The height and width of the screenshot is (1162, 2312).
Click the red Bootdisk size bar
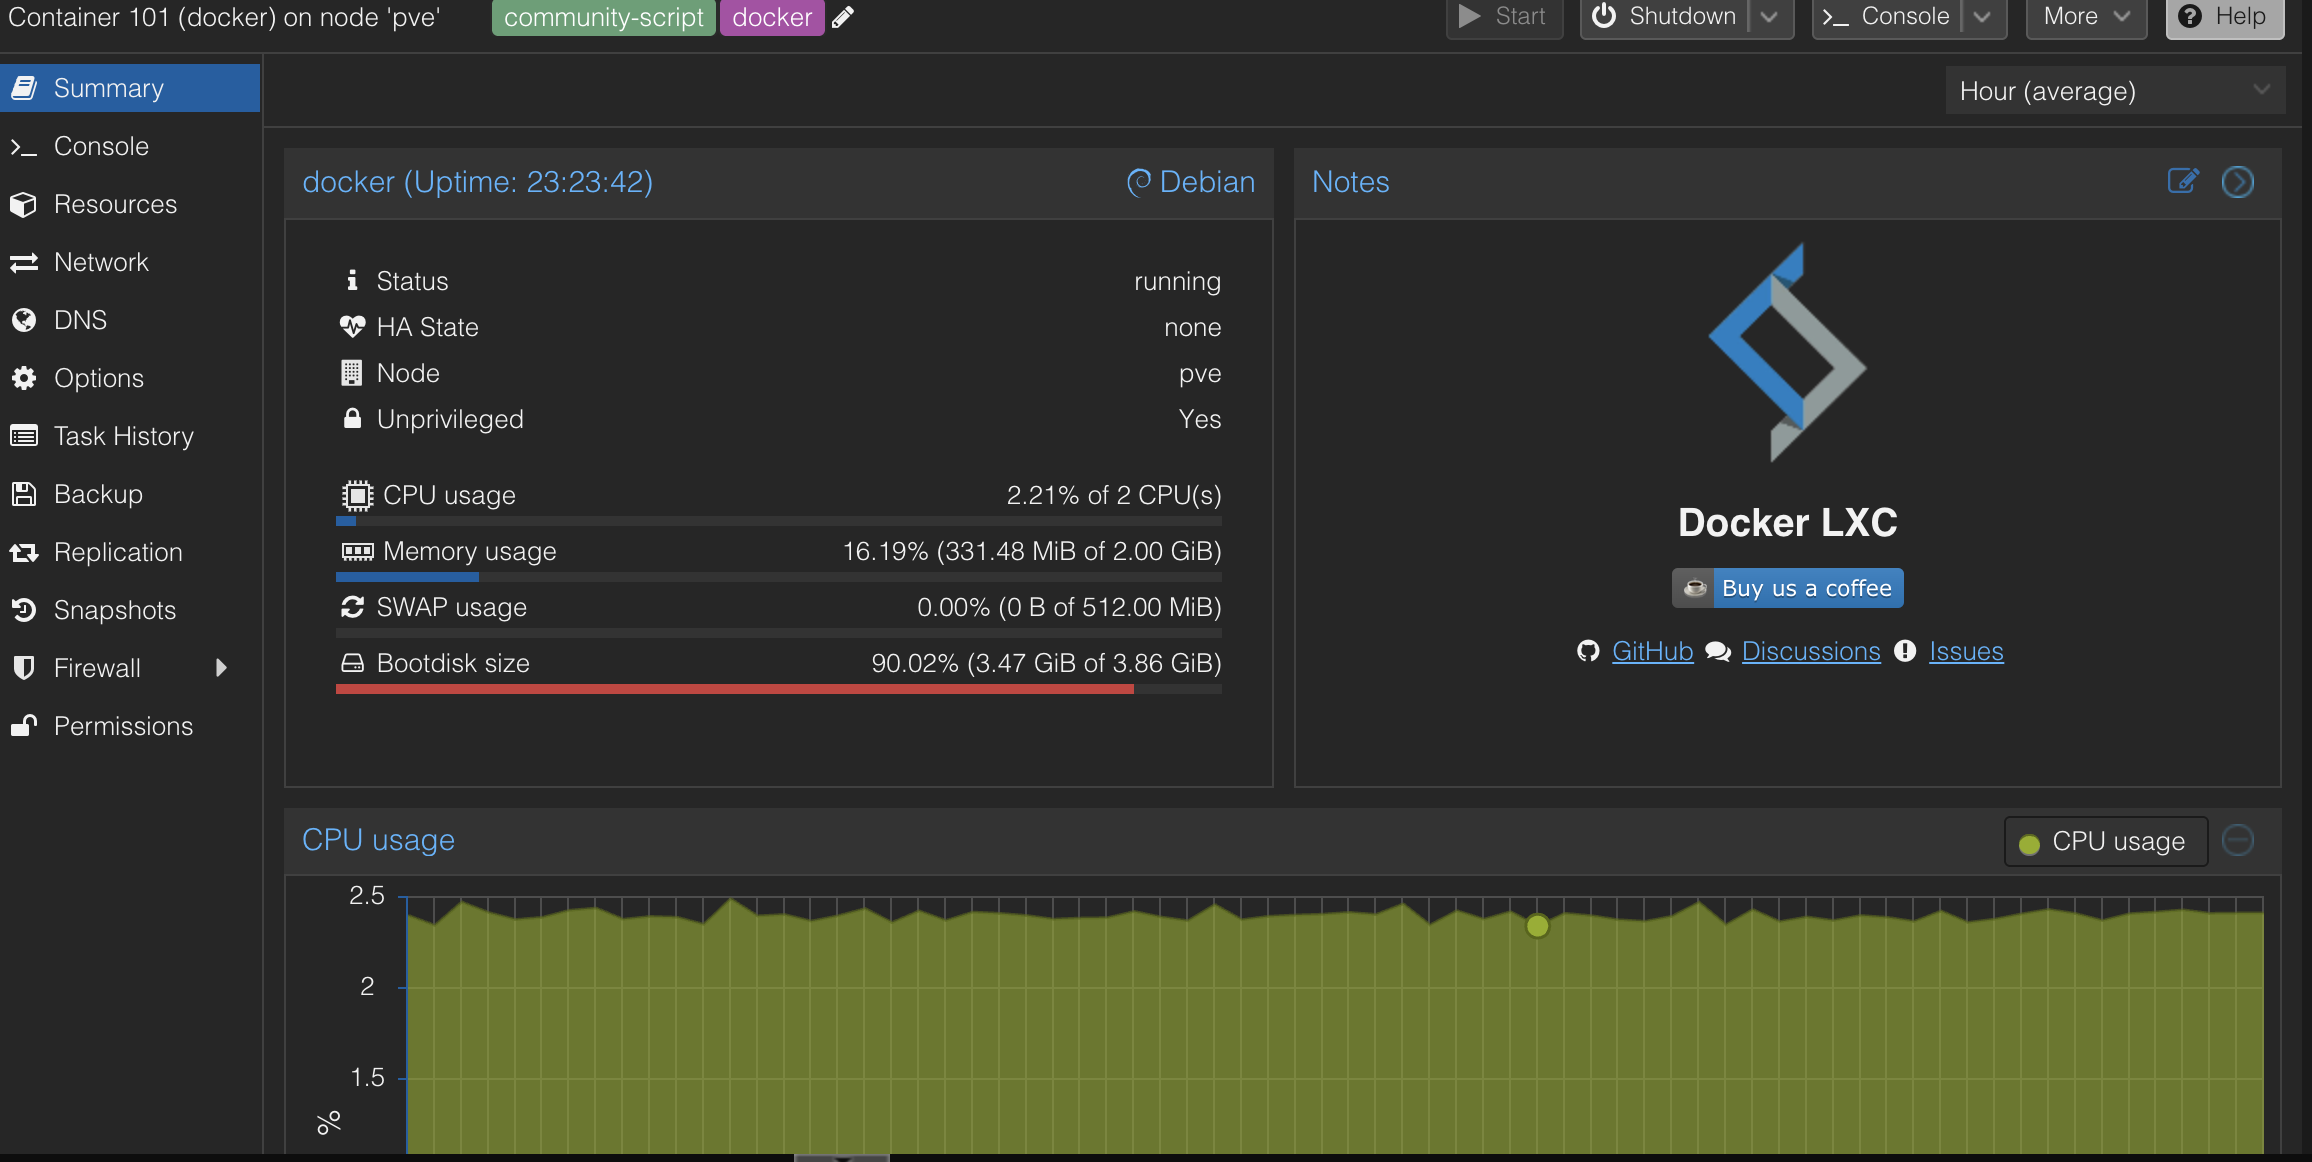(x=735, y=689)
